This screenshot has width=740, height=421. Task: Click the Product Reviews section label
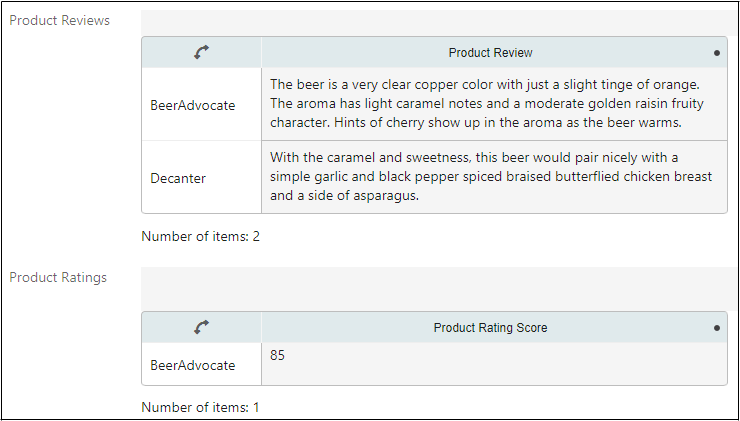pyautogui.click(x=59, y=21)
